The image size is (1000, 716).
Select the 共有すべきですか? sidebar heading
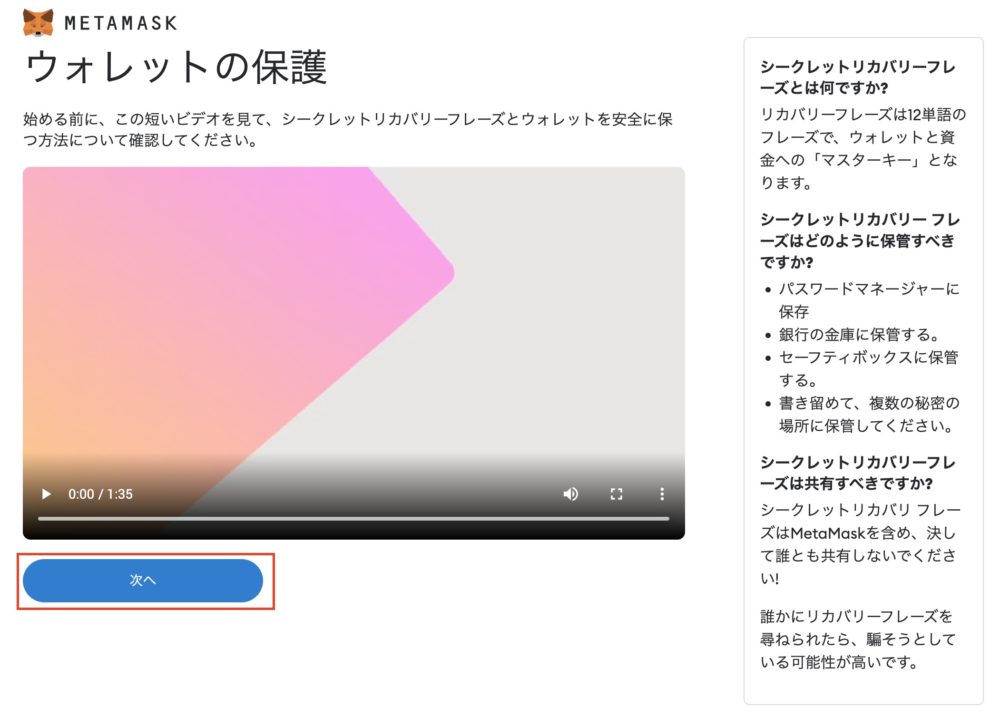click(x=857, y=472)
